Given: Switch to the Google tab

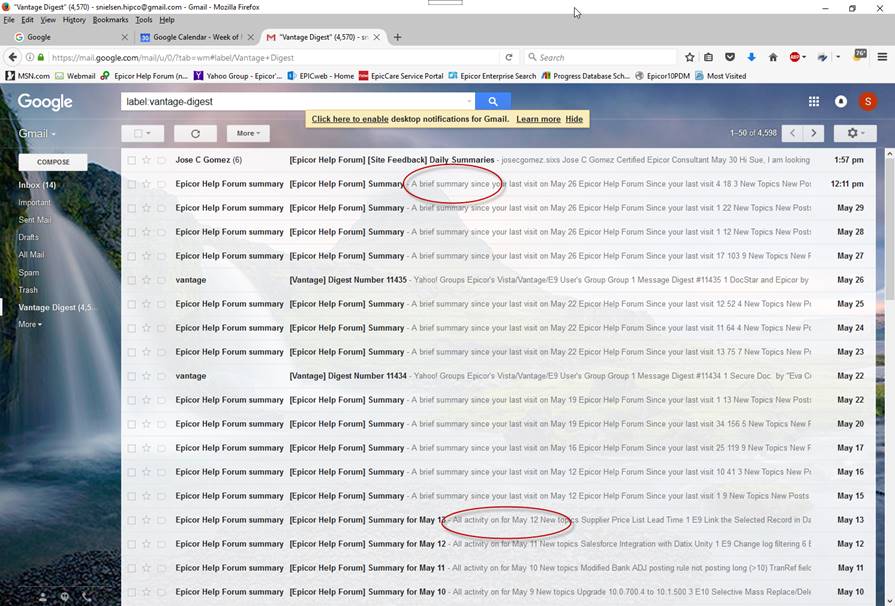Looking at the screenshot, I should (x=71, y=37).
